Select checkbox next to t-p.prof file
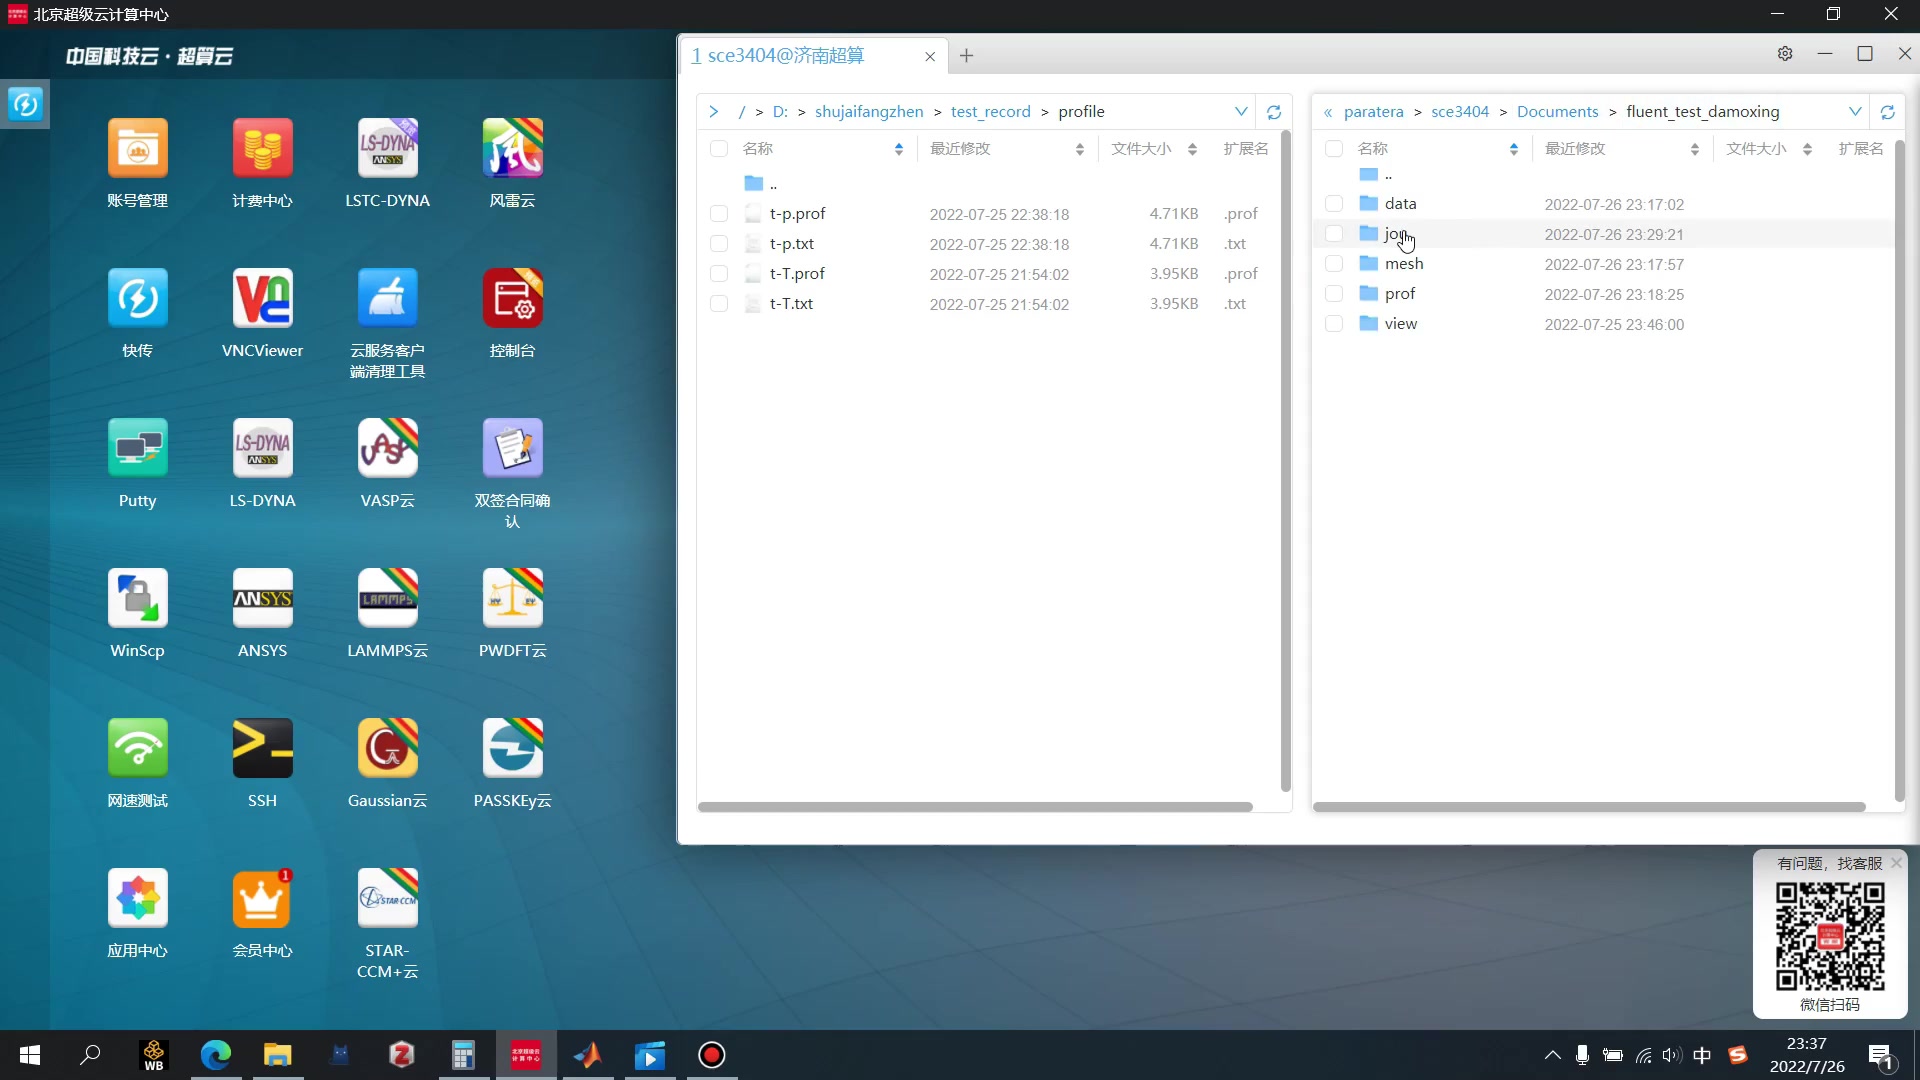 (x=721, y=212)
